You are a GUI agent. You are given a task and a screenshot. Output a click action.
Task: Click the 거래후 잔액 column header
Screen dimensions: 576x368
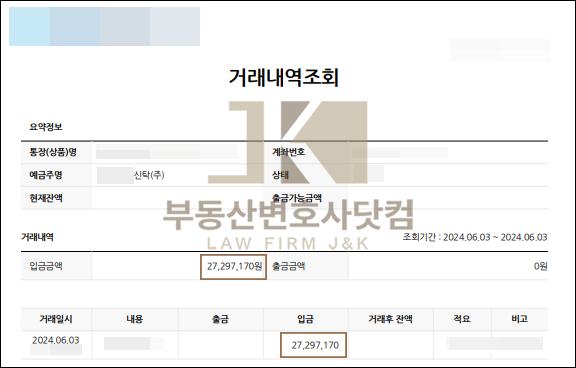pos(391,319)
